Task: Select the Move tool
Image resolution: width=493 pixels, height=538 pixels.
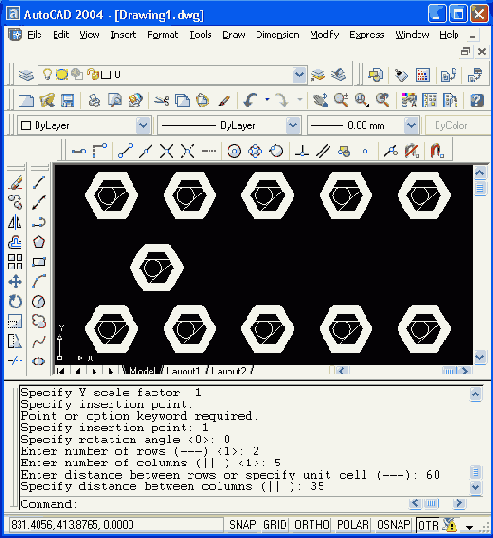Action: [15, 282]
